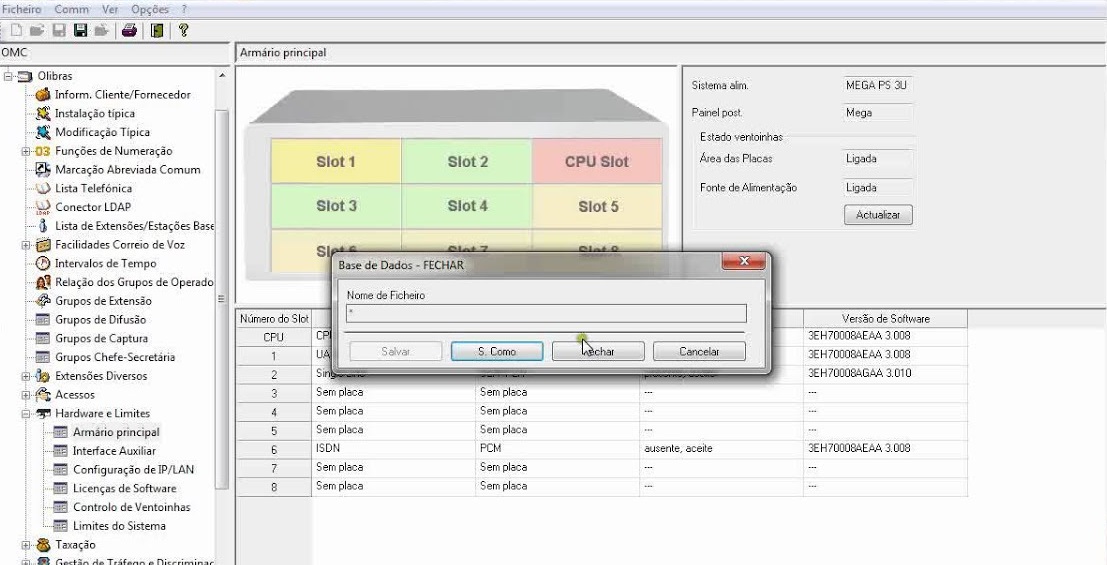Expand the Extensões Diversos node
This screenshot has width=1107, height=565.
(x=25, y=376)
